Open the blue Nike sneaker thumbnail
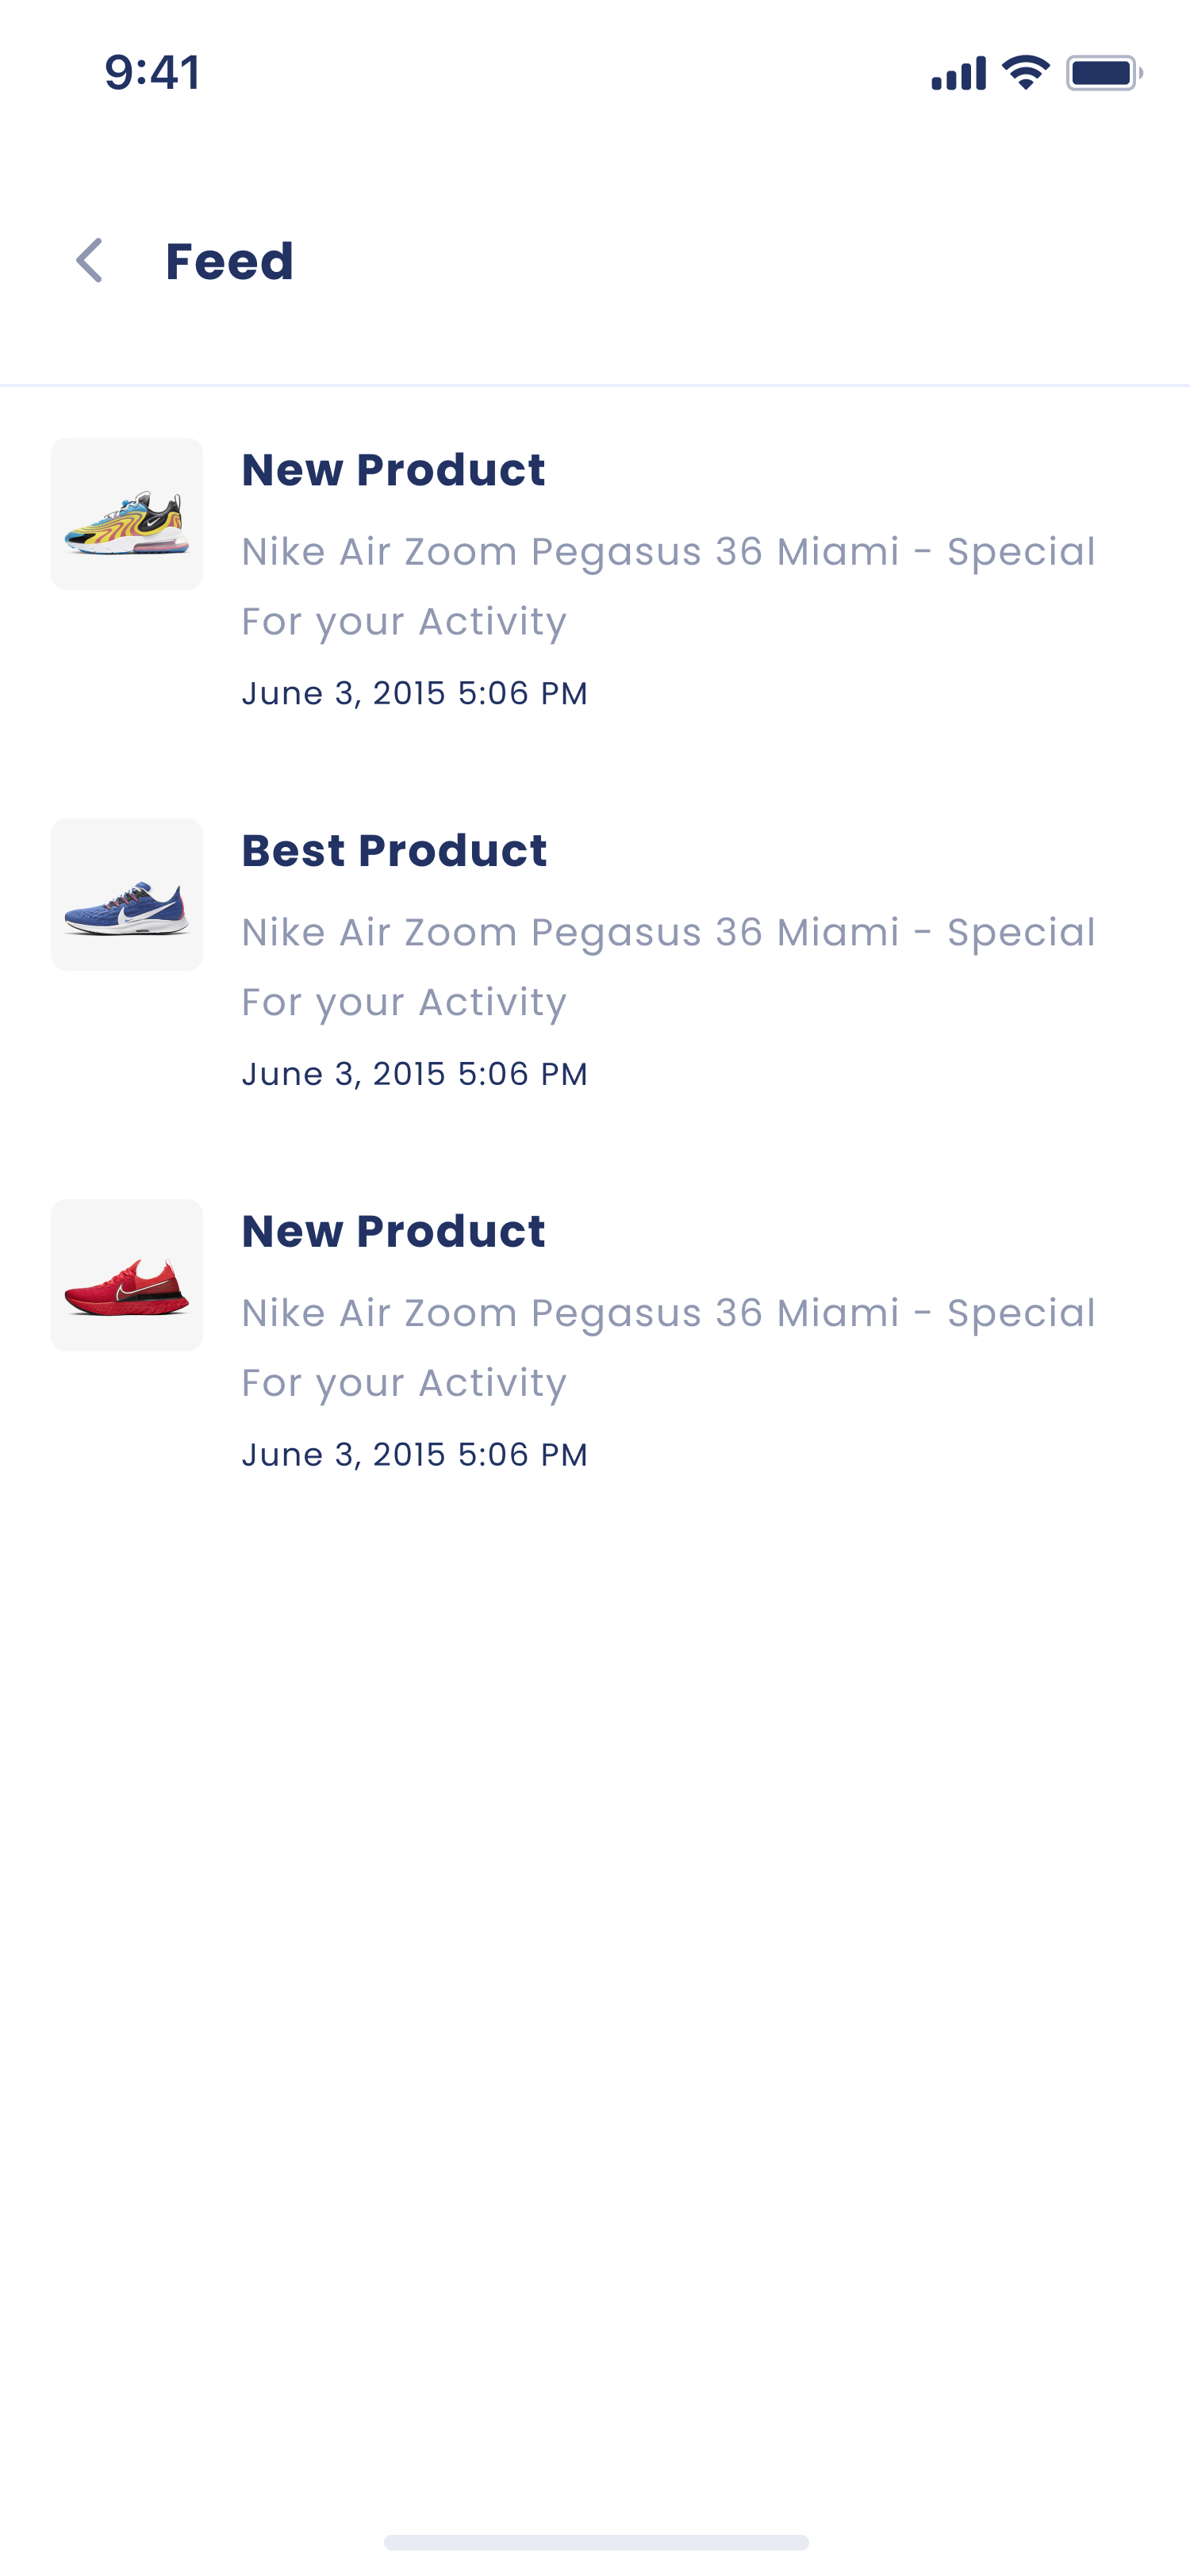The height and width of the screenshot is (2576, 1190). click(127, 895)
